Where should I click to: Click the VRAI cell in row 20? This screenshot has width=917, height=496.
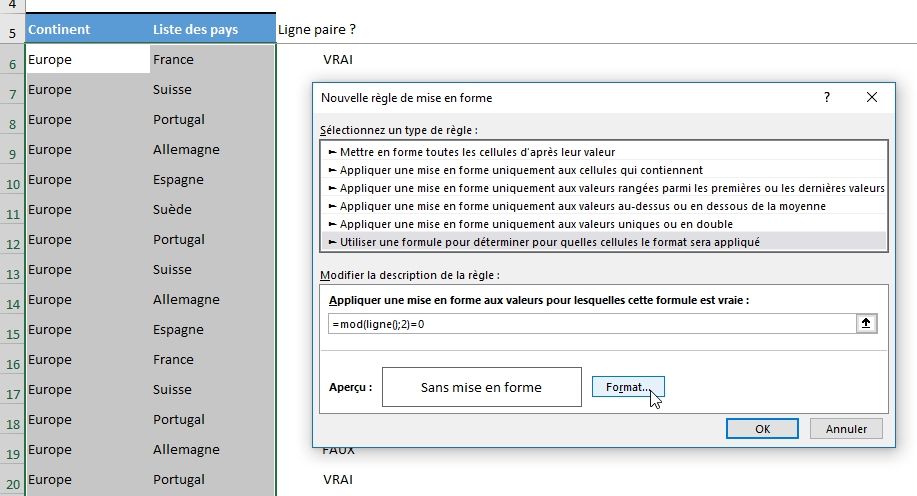[x=338, y=479]
